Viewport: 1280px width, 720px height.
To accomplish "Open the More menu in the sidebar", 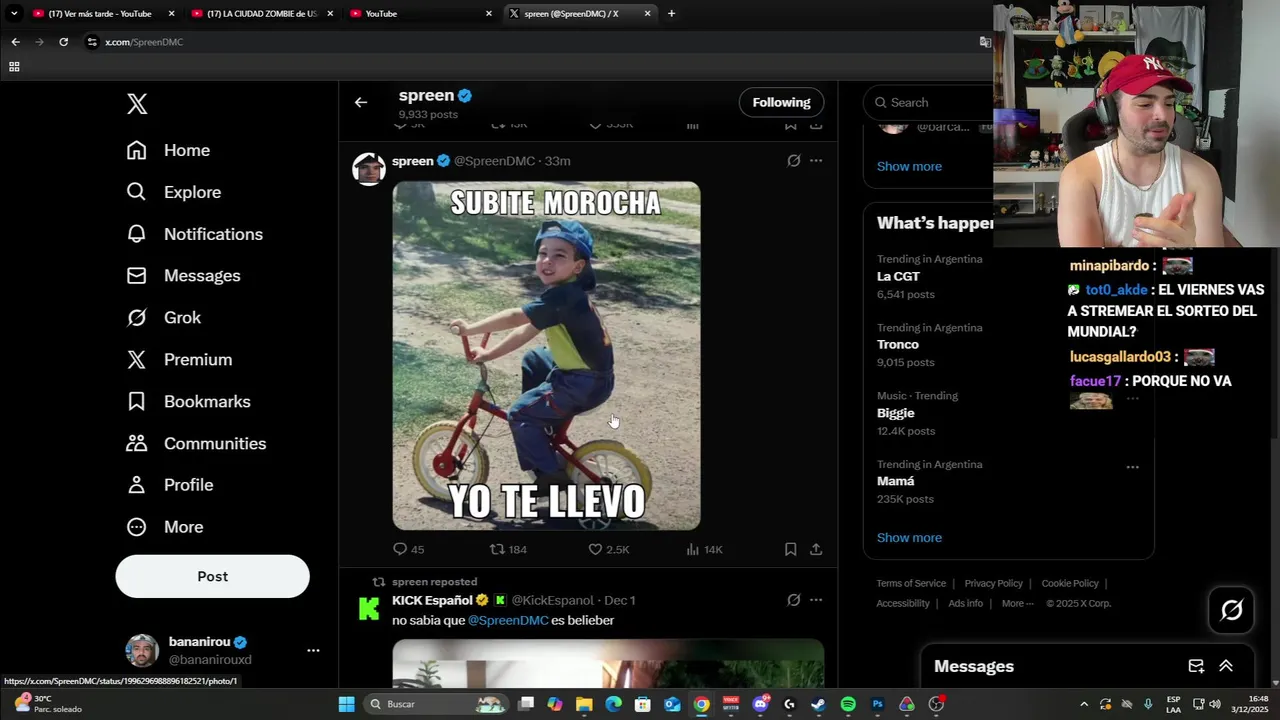I will (x=165, y=527).
